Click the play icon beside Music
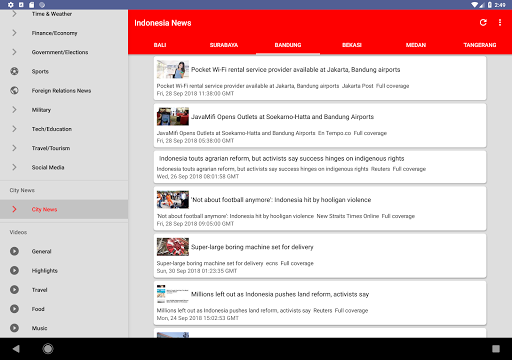512x360 pixels. click(x=14, y=328)
